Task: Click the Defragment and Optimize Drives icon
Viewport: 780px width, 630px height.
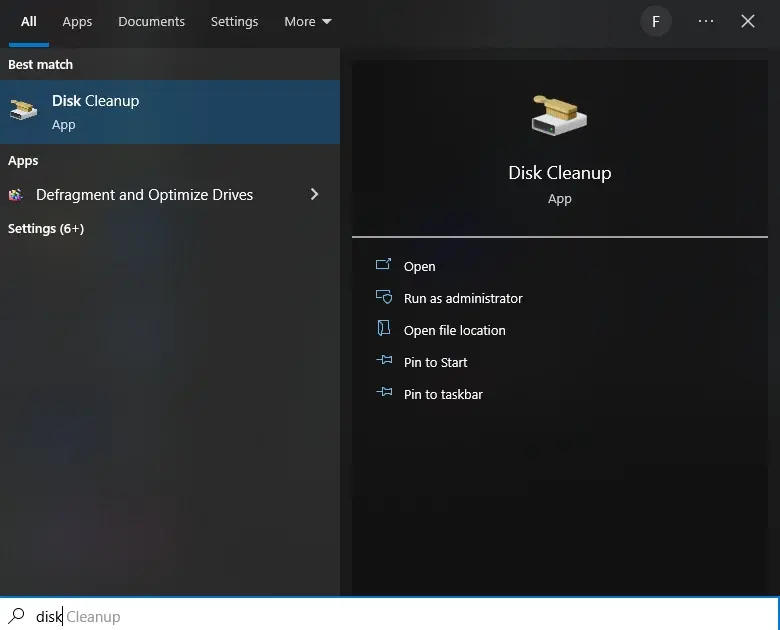Action: click(x=16, y=195)
